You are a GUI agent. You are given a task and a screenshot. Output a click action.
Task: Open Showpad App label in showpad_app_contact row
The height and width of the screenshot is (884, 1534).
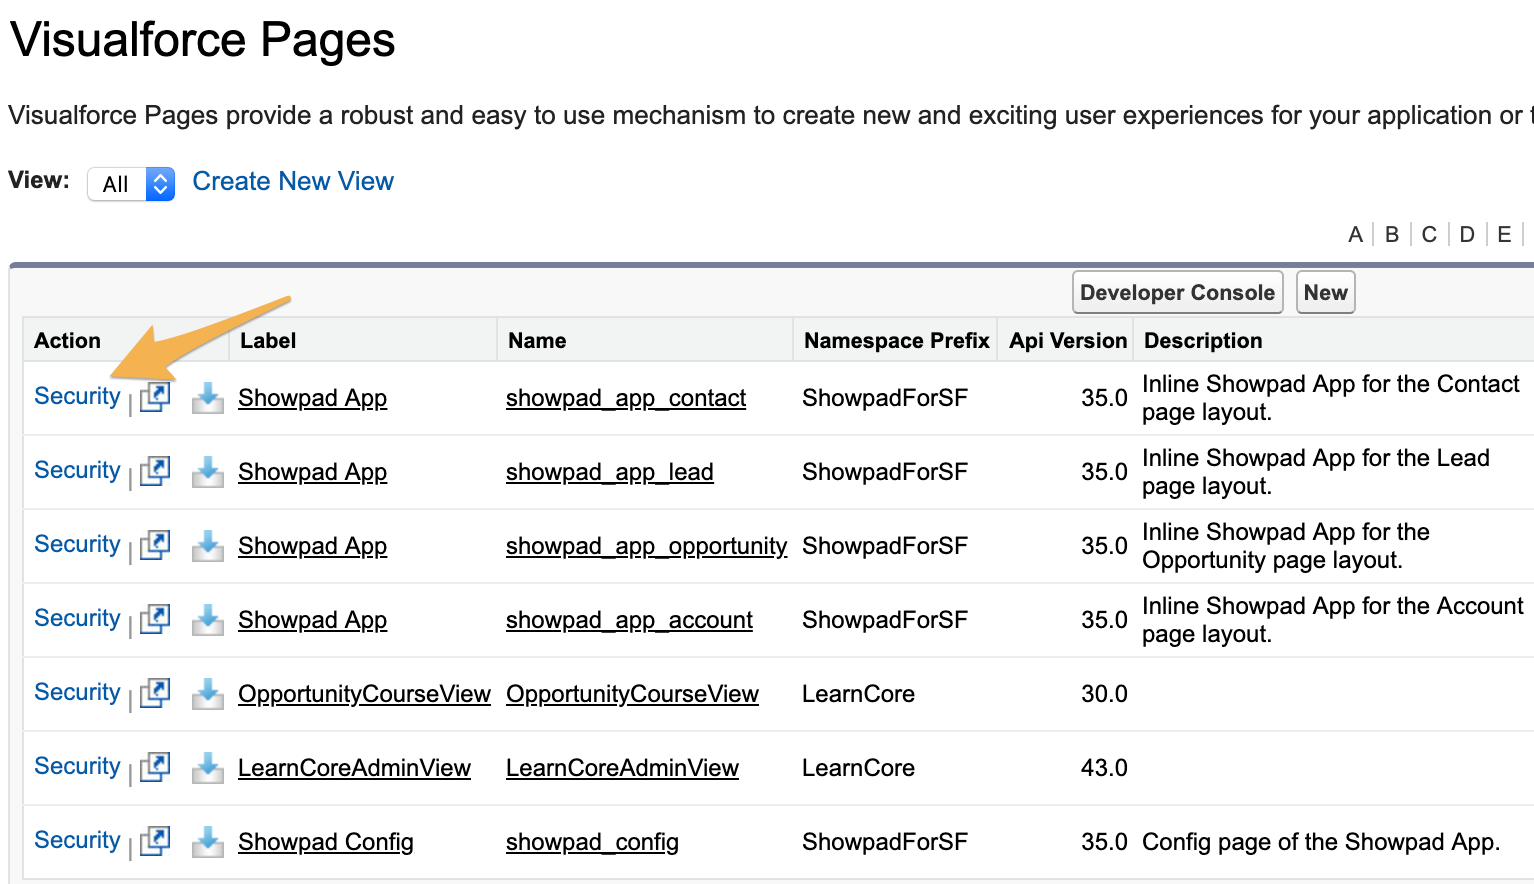point(312,398)
